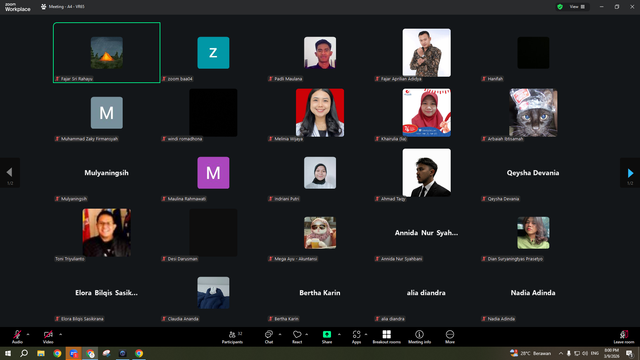Screen dimensions: 640x360
Task: Click Leave room
Action: [624, 337]
